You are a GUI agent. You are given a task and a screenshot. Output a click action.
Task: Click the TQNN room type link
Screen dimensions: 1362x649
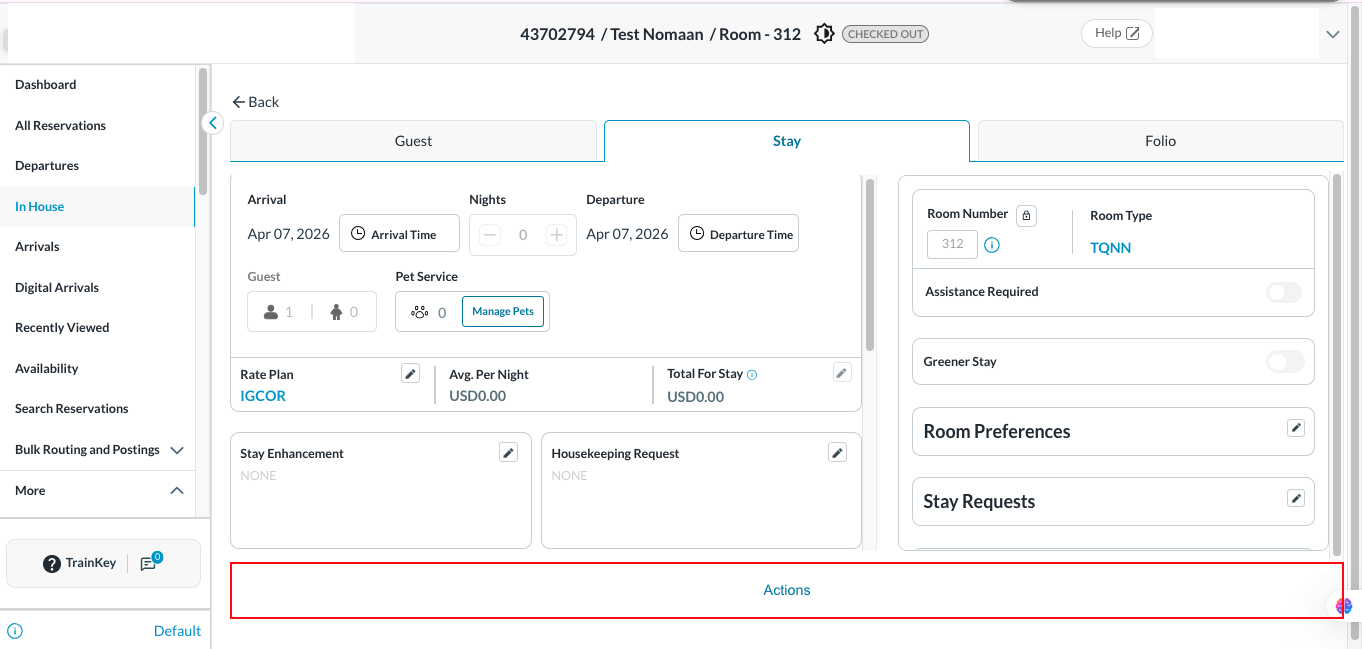pyautogui.click(x=1110, y=248)
